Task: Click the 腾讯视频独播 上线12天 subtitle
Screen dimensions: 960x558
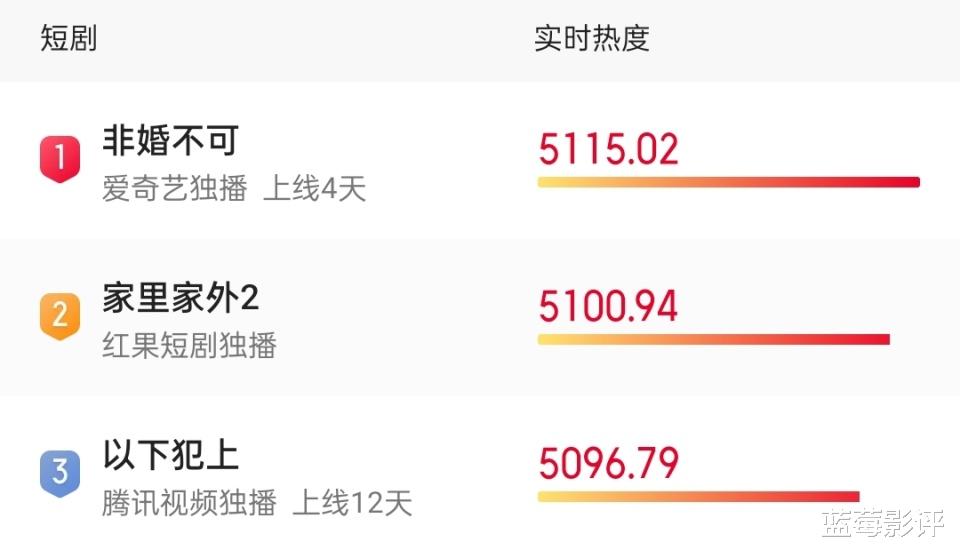Action: 256,503
